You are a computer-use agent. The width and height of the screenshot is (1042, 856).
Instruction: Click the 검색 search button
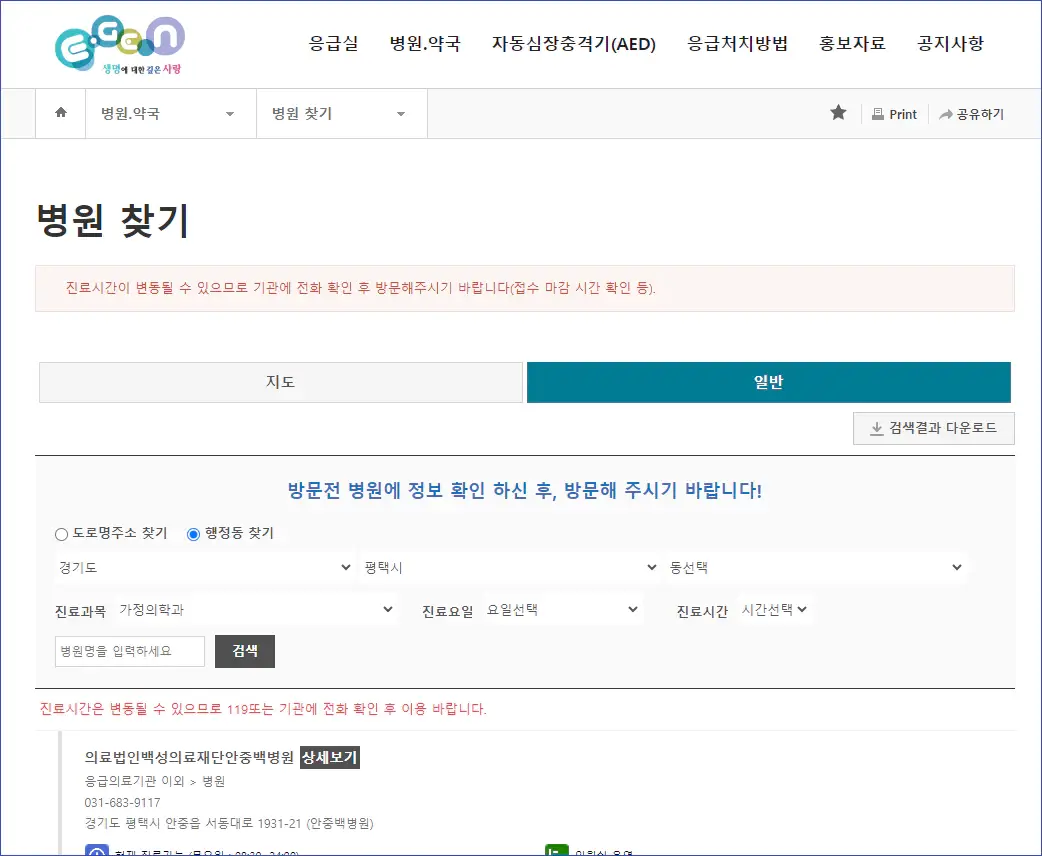pyautogui.click(x=244, y=651)
